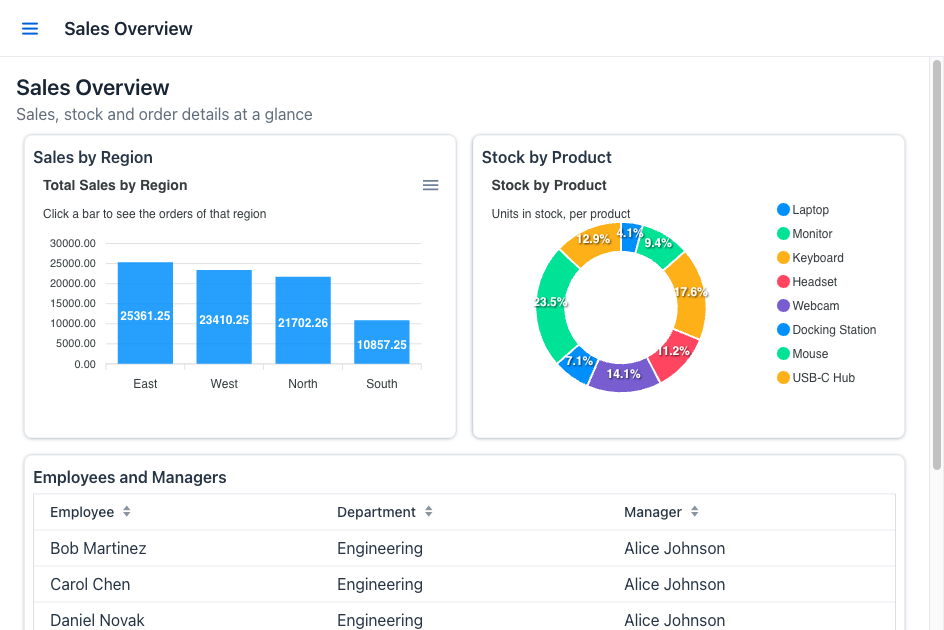Open the hamburger navigation menu

coord(30,28)
